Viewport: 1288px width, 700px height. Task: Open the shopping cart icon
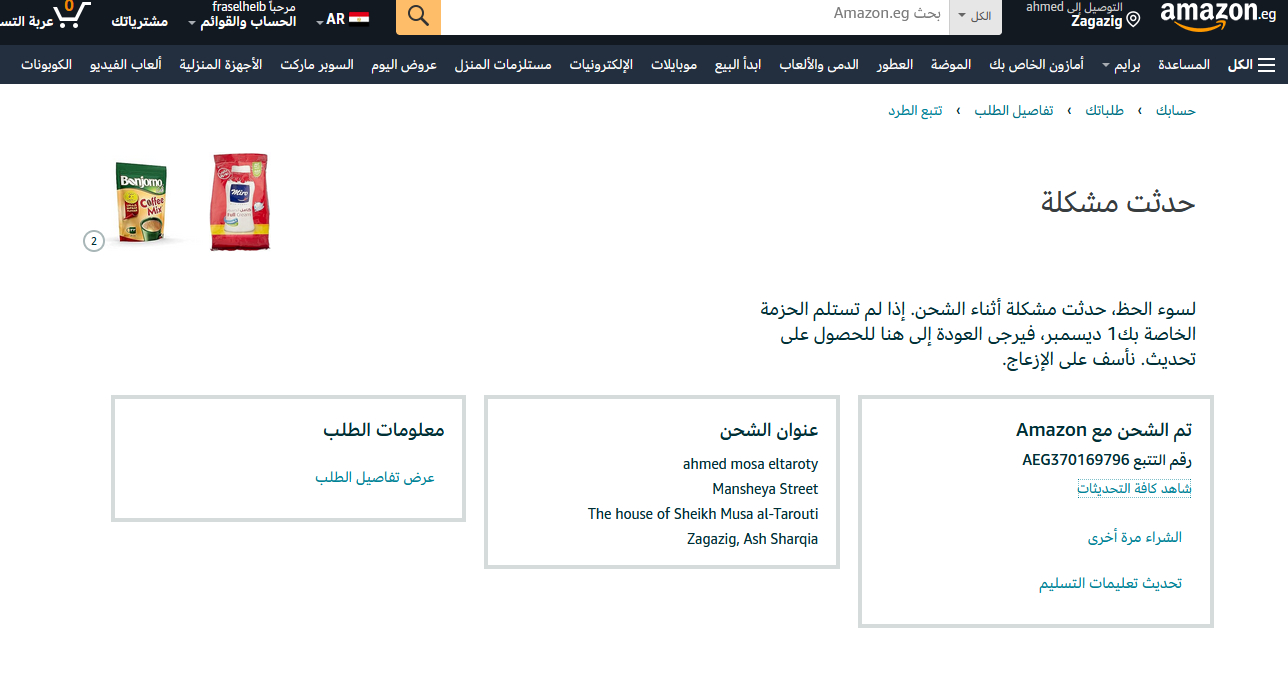coord(73,14)
